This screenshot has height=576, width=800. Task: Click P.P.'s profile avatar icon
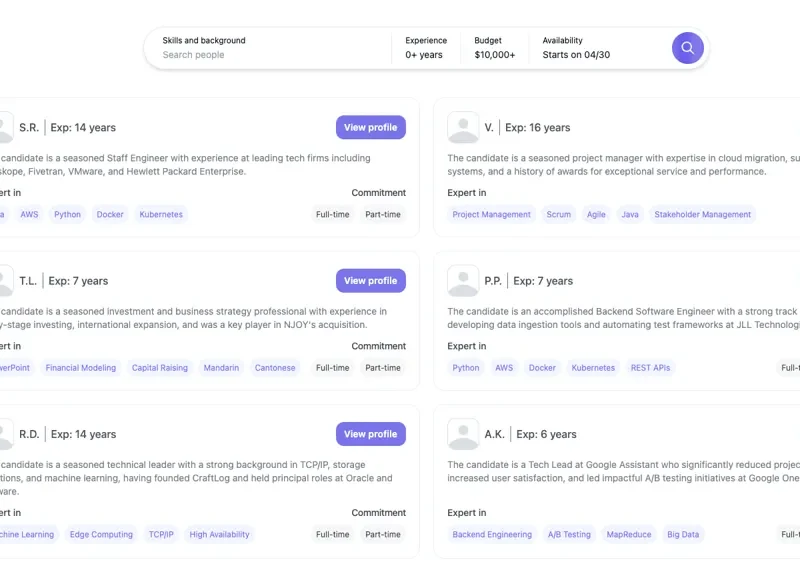point(463,281)
